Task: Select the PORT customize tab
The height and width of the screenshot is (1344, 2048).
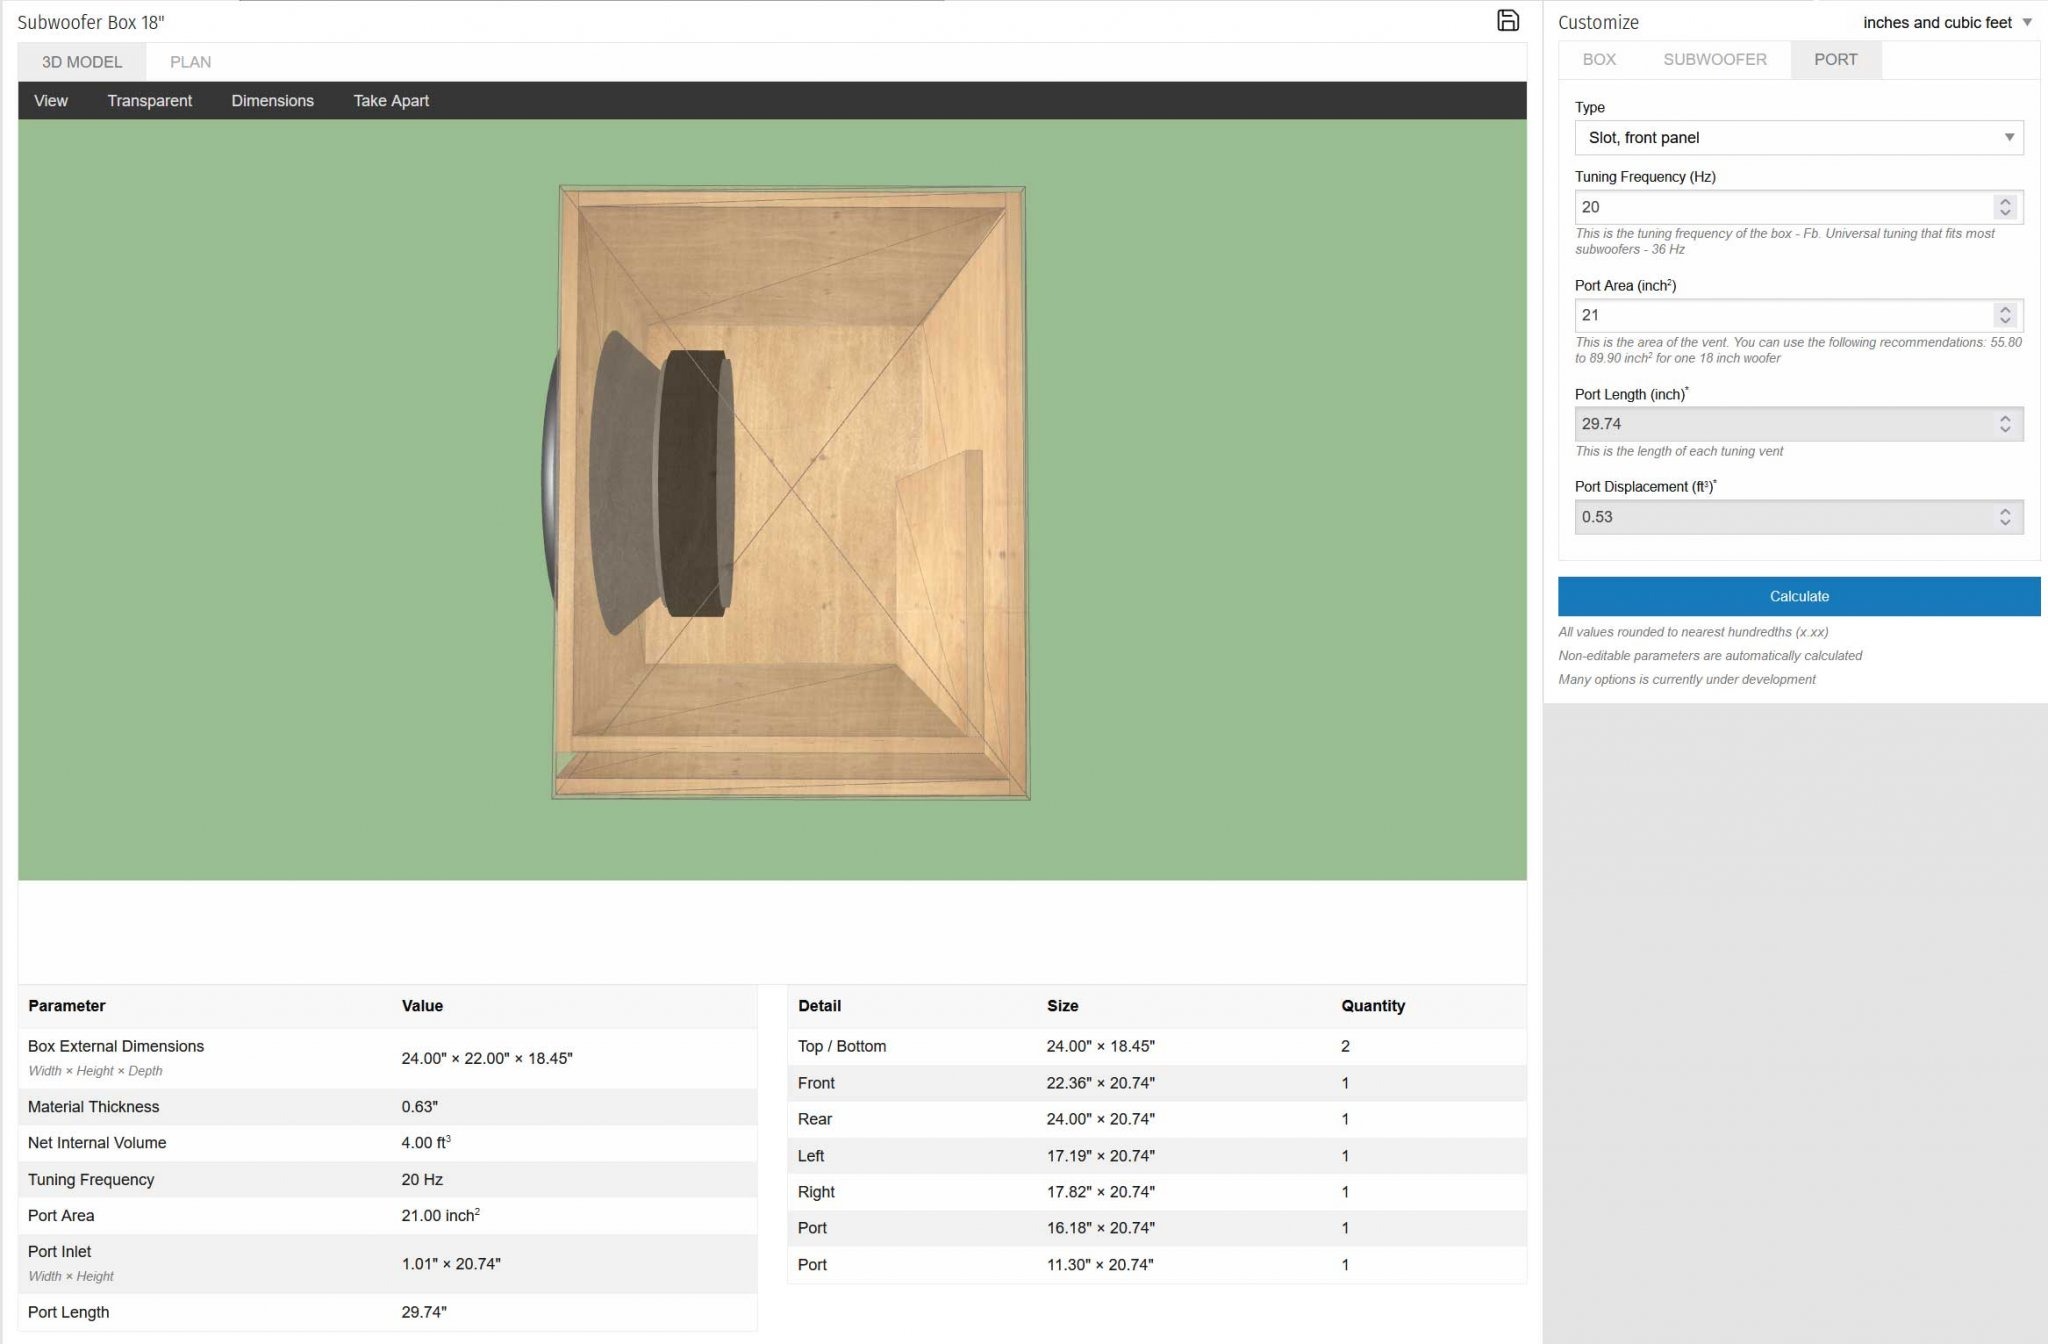Action: coord(1836,60)
